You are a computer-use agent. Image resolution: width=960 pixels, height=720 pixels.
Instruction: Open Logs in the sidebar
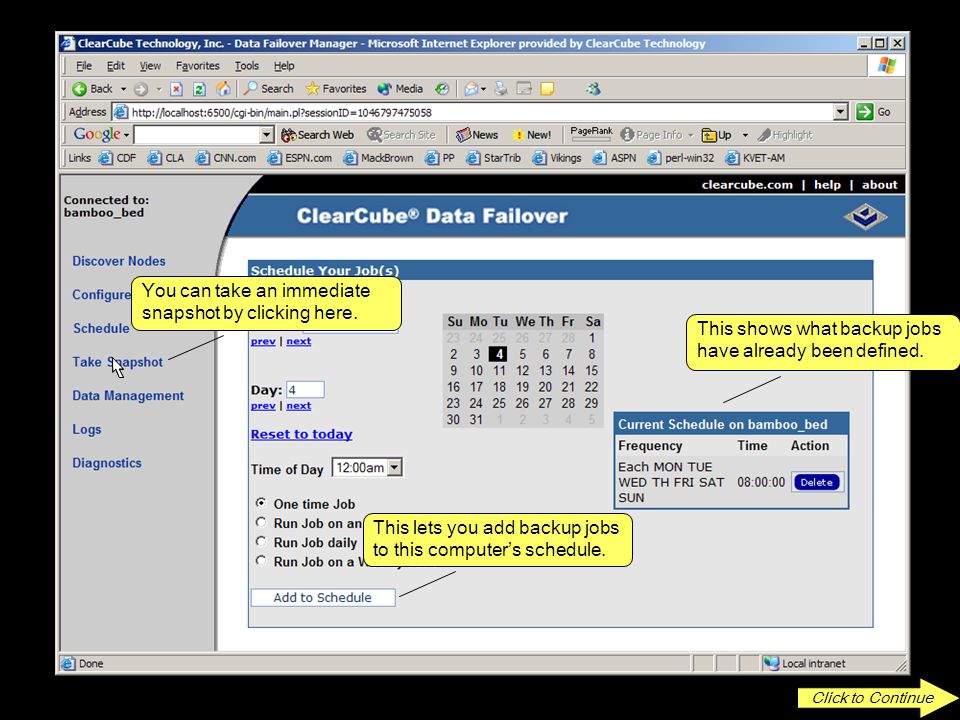pyautogui.click(x=87, y=429)
